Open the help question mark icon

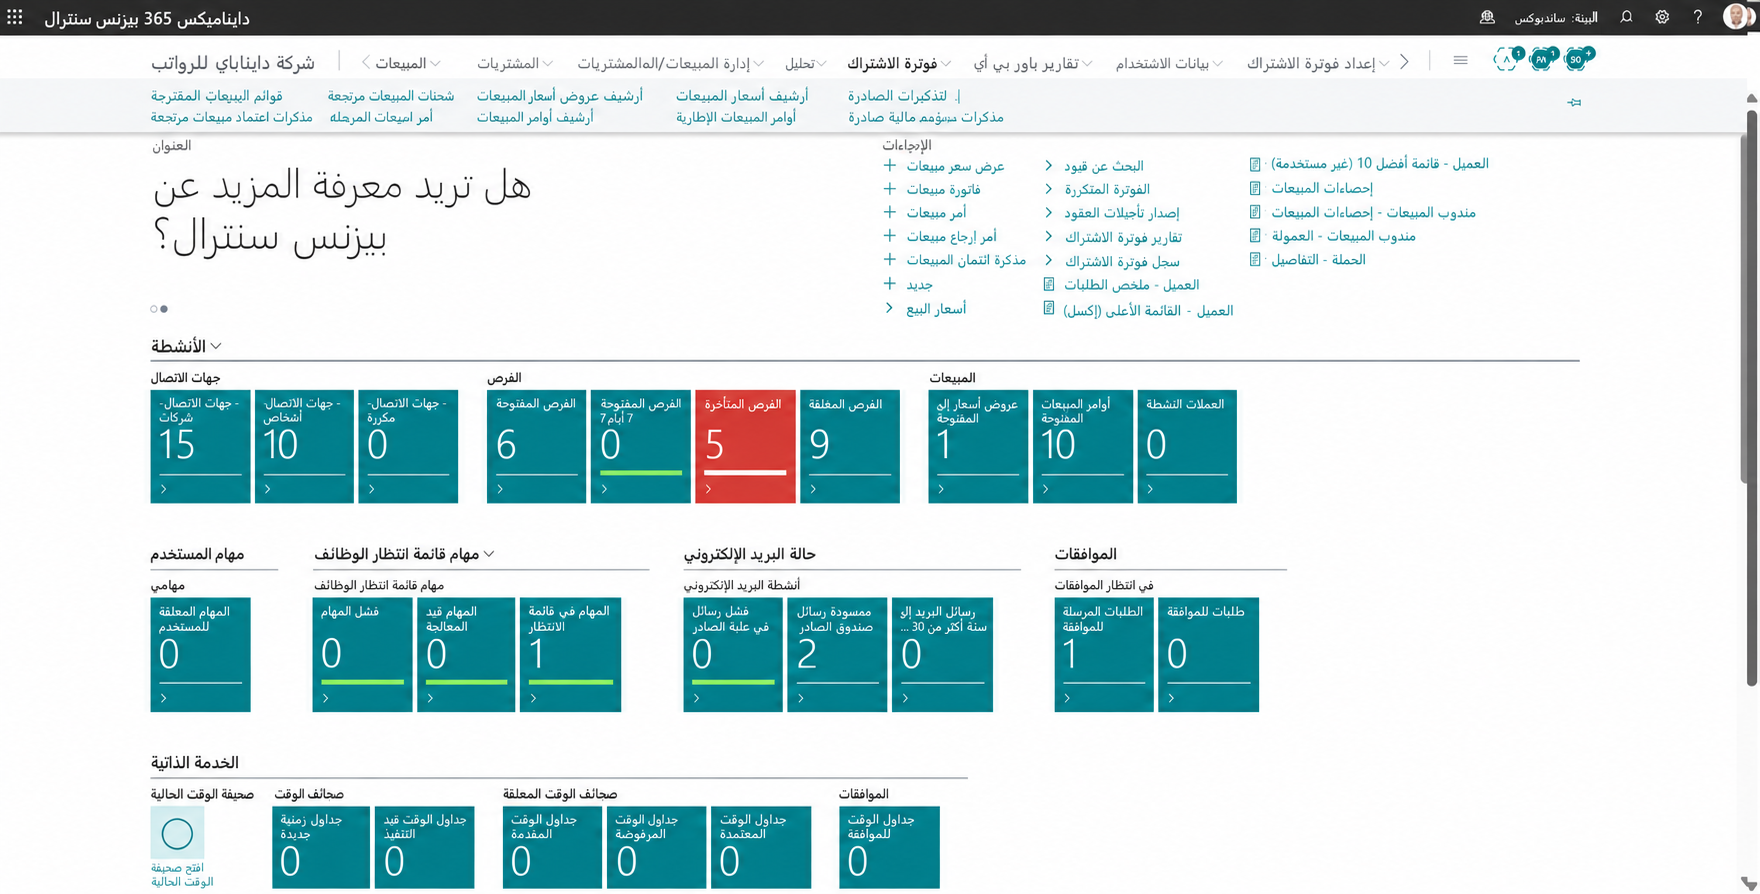coord(1697,17)
